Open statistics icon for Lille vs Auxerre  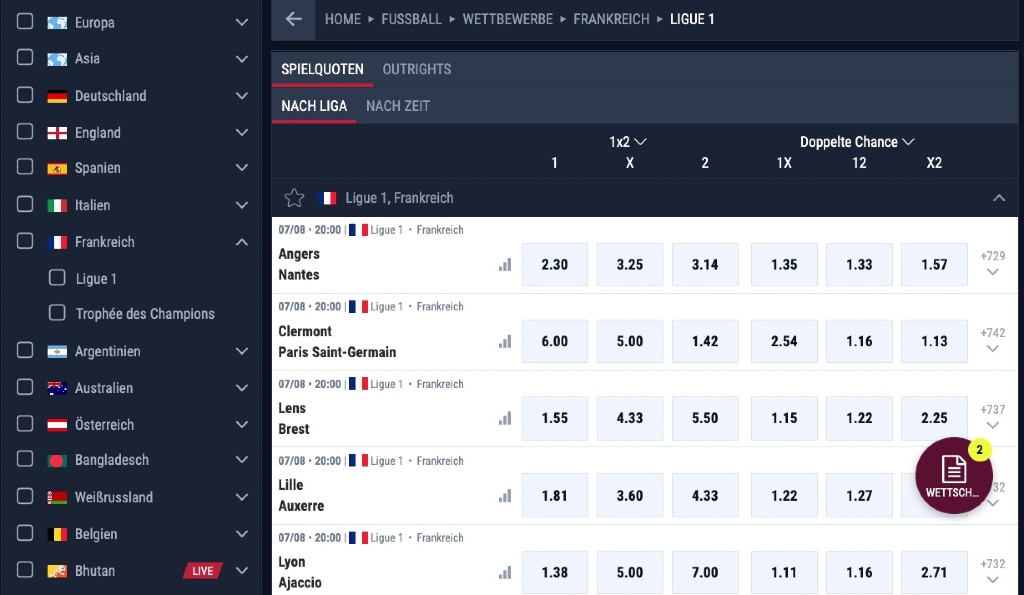click(x=505, y=496)
